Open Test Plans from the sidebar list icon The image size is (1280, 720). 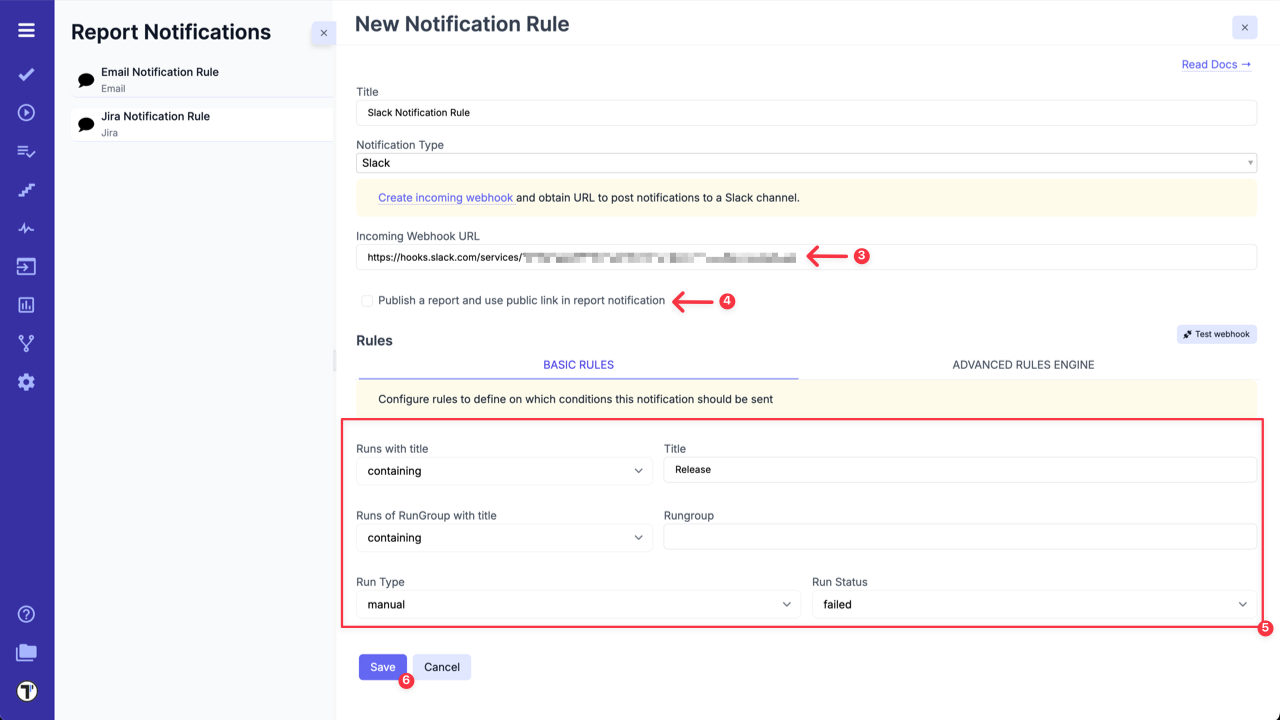pyautogui.click(x=26, y=151)
